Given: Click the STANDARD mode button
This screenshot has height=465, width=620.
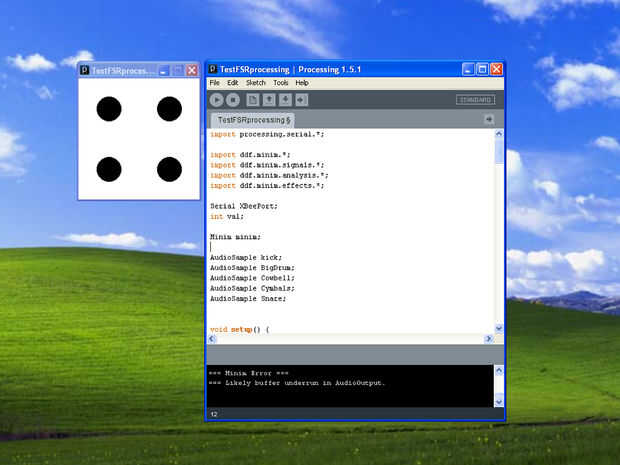Looking at the screenshot, I should pos(475,100).
